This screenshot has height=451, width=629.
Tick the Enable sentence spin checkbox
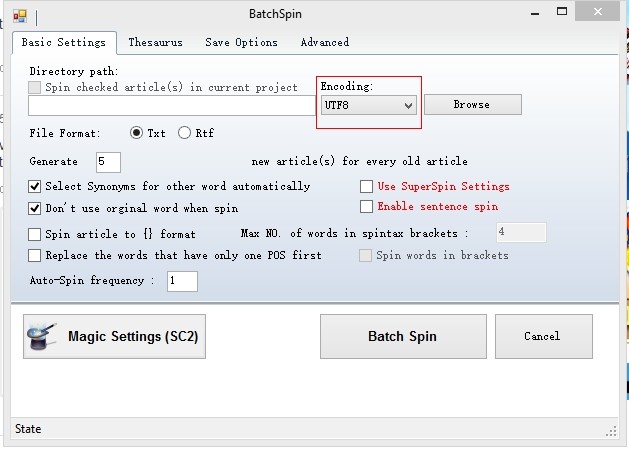click(367, 207)
